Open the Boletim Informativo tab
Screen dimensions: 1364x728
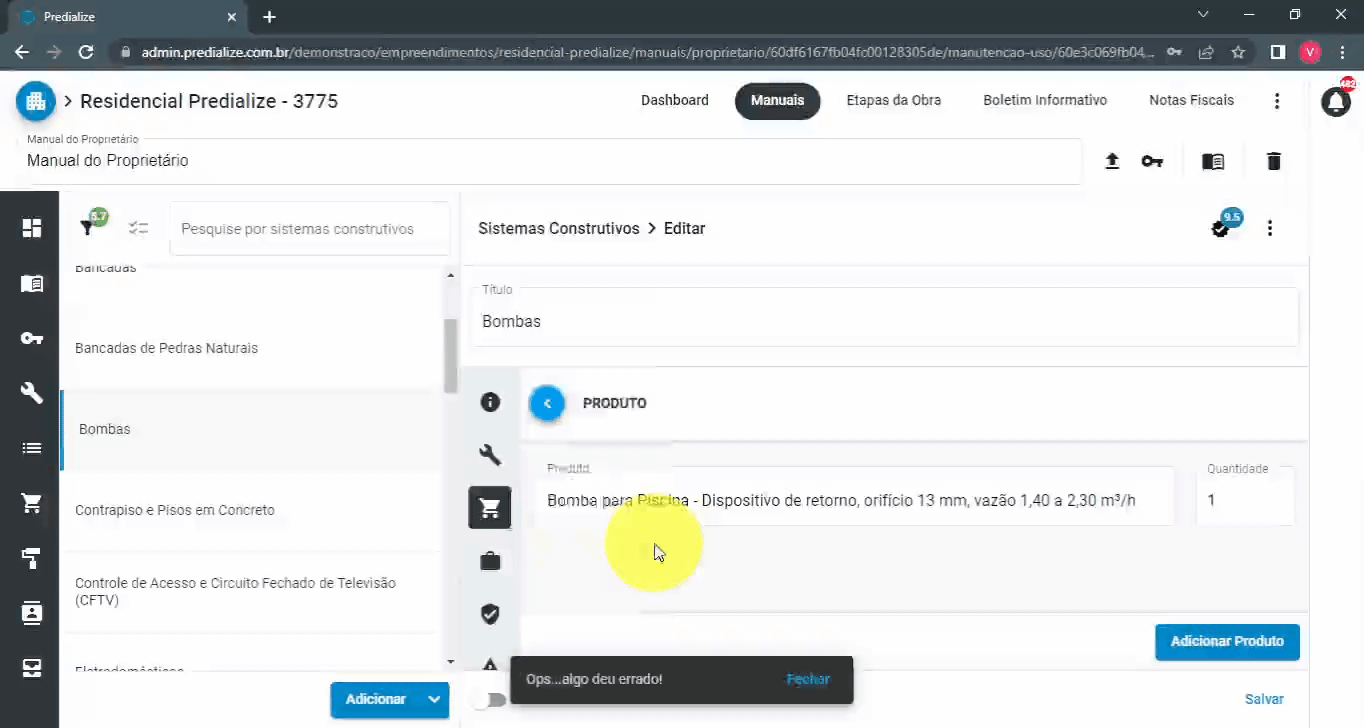(x=1044, y=100)
